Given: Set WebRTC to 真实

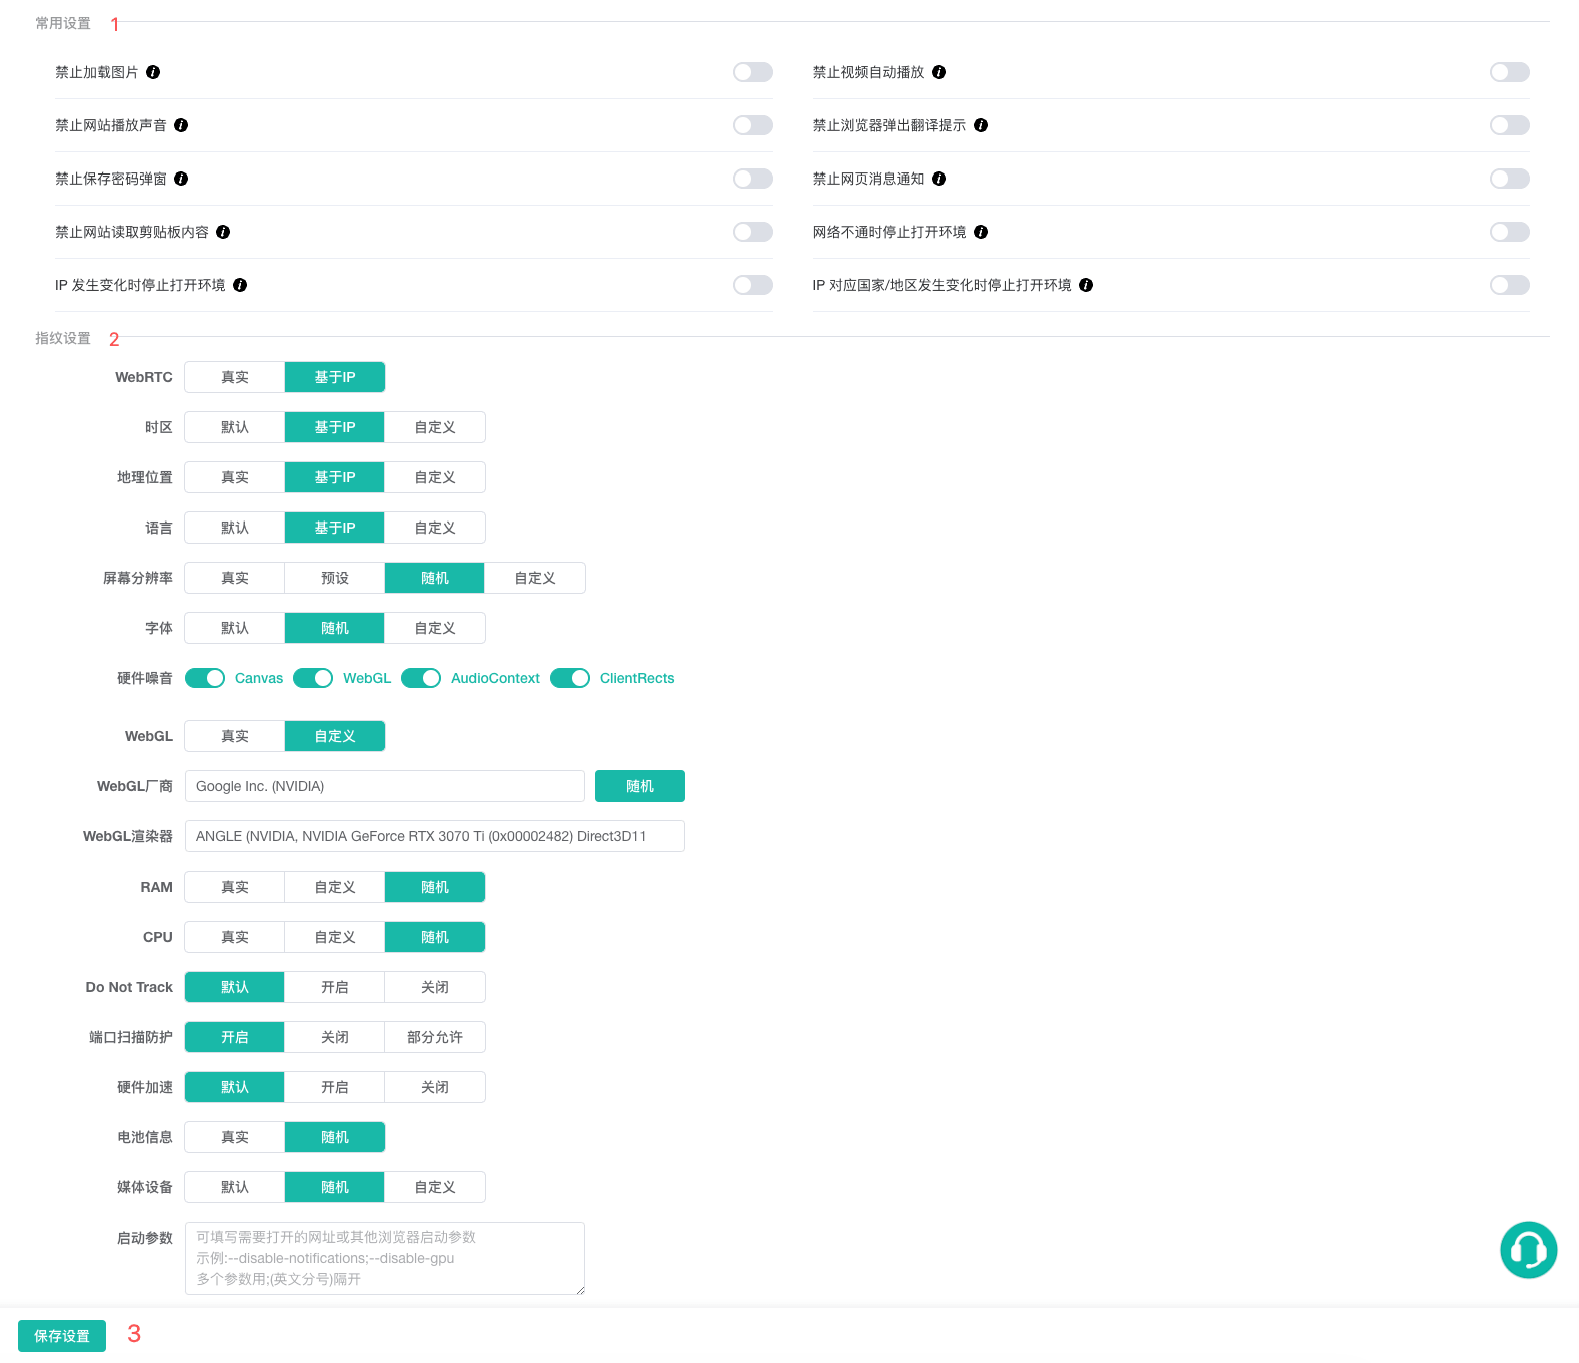Looking at the screenshot, I should tap(235, 377).
